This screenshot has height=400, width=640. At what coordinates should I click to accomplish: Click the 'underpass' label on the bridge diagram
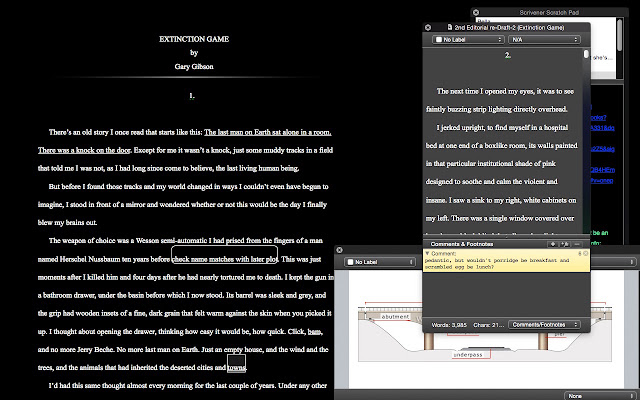tap(468, 355)
